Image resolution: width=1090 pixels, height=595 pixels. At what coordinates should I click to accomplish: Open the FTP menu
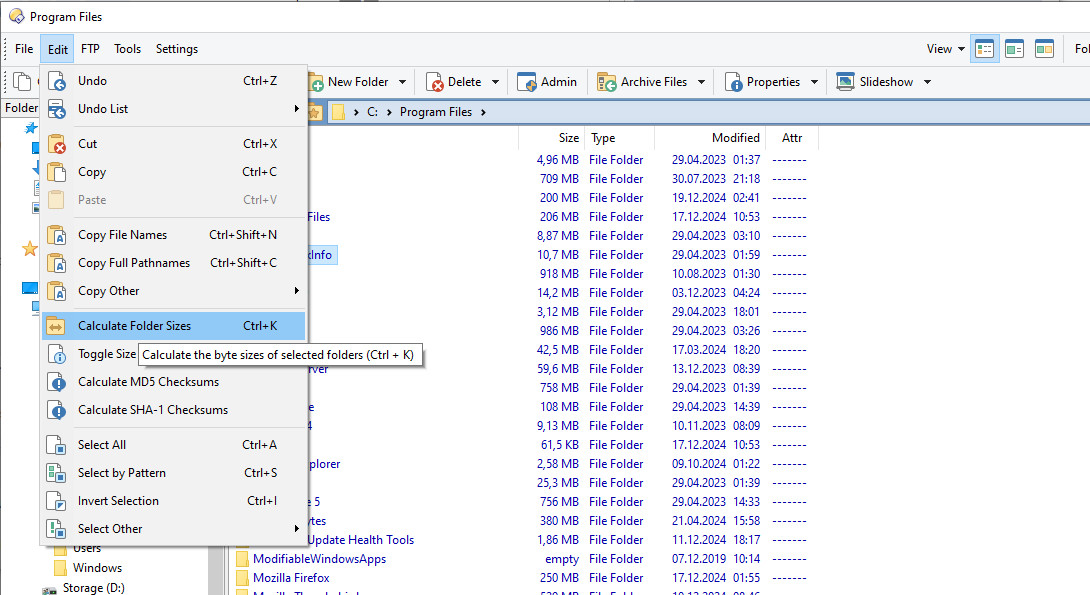point(90,49)
